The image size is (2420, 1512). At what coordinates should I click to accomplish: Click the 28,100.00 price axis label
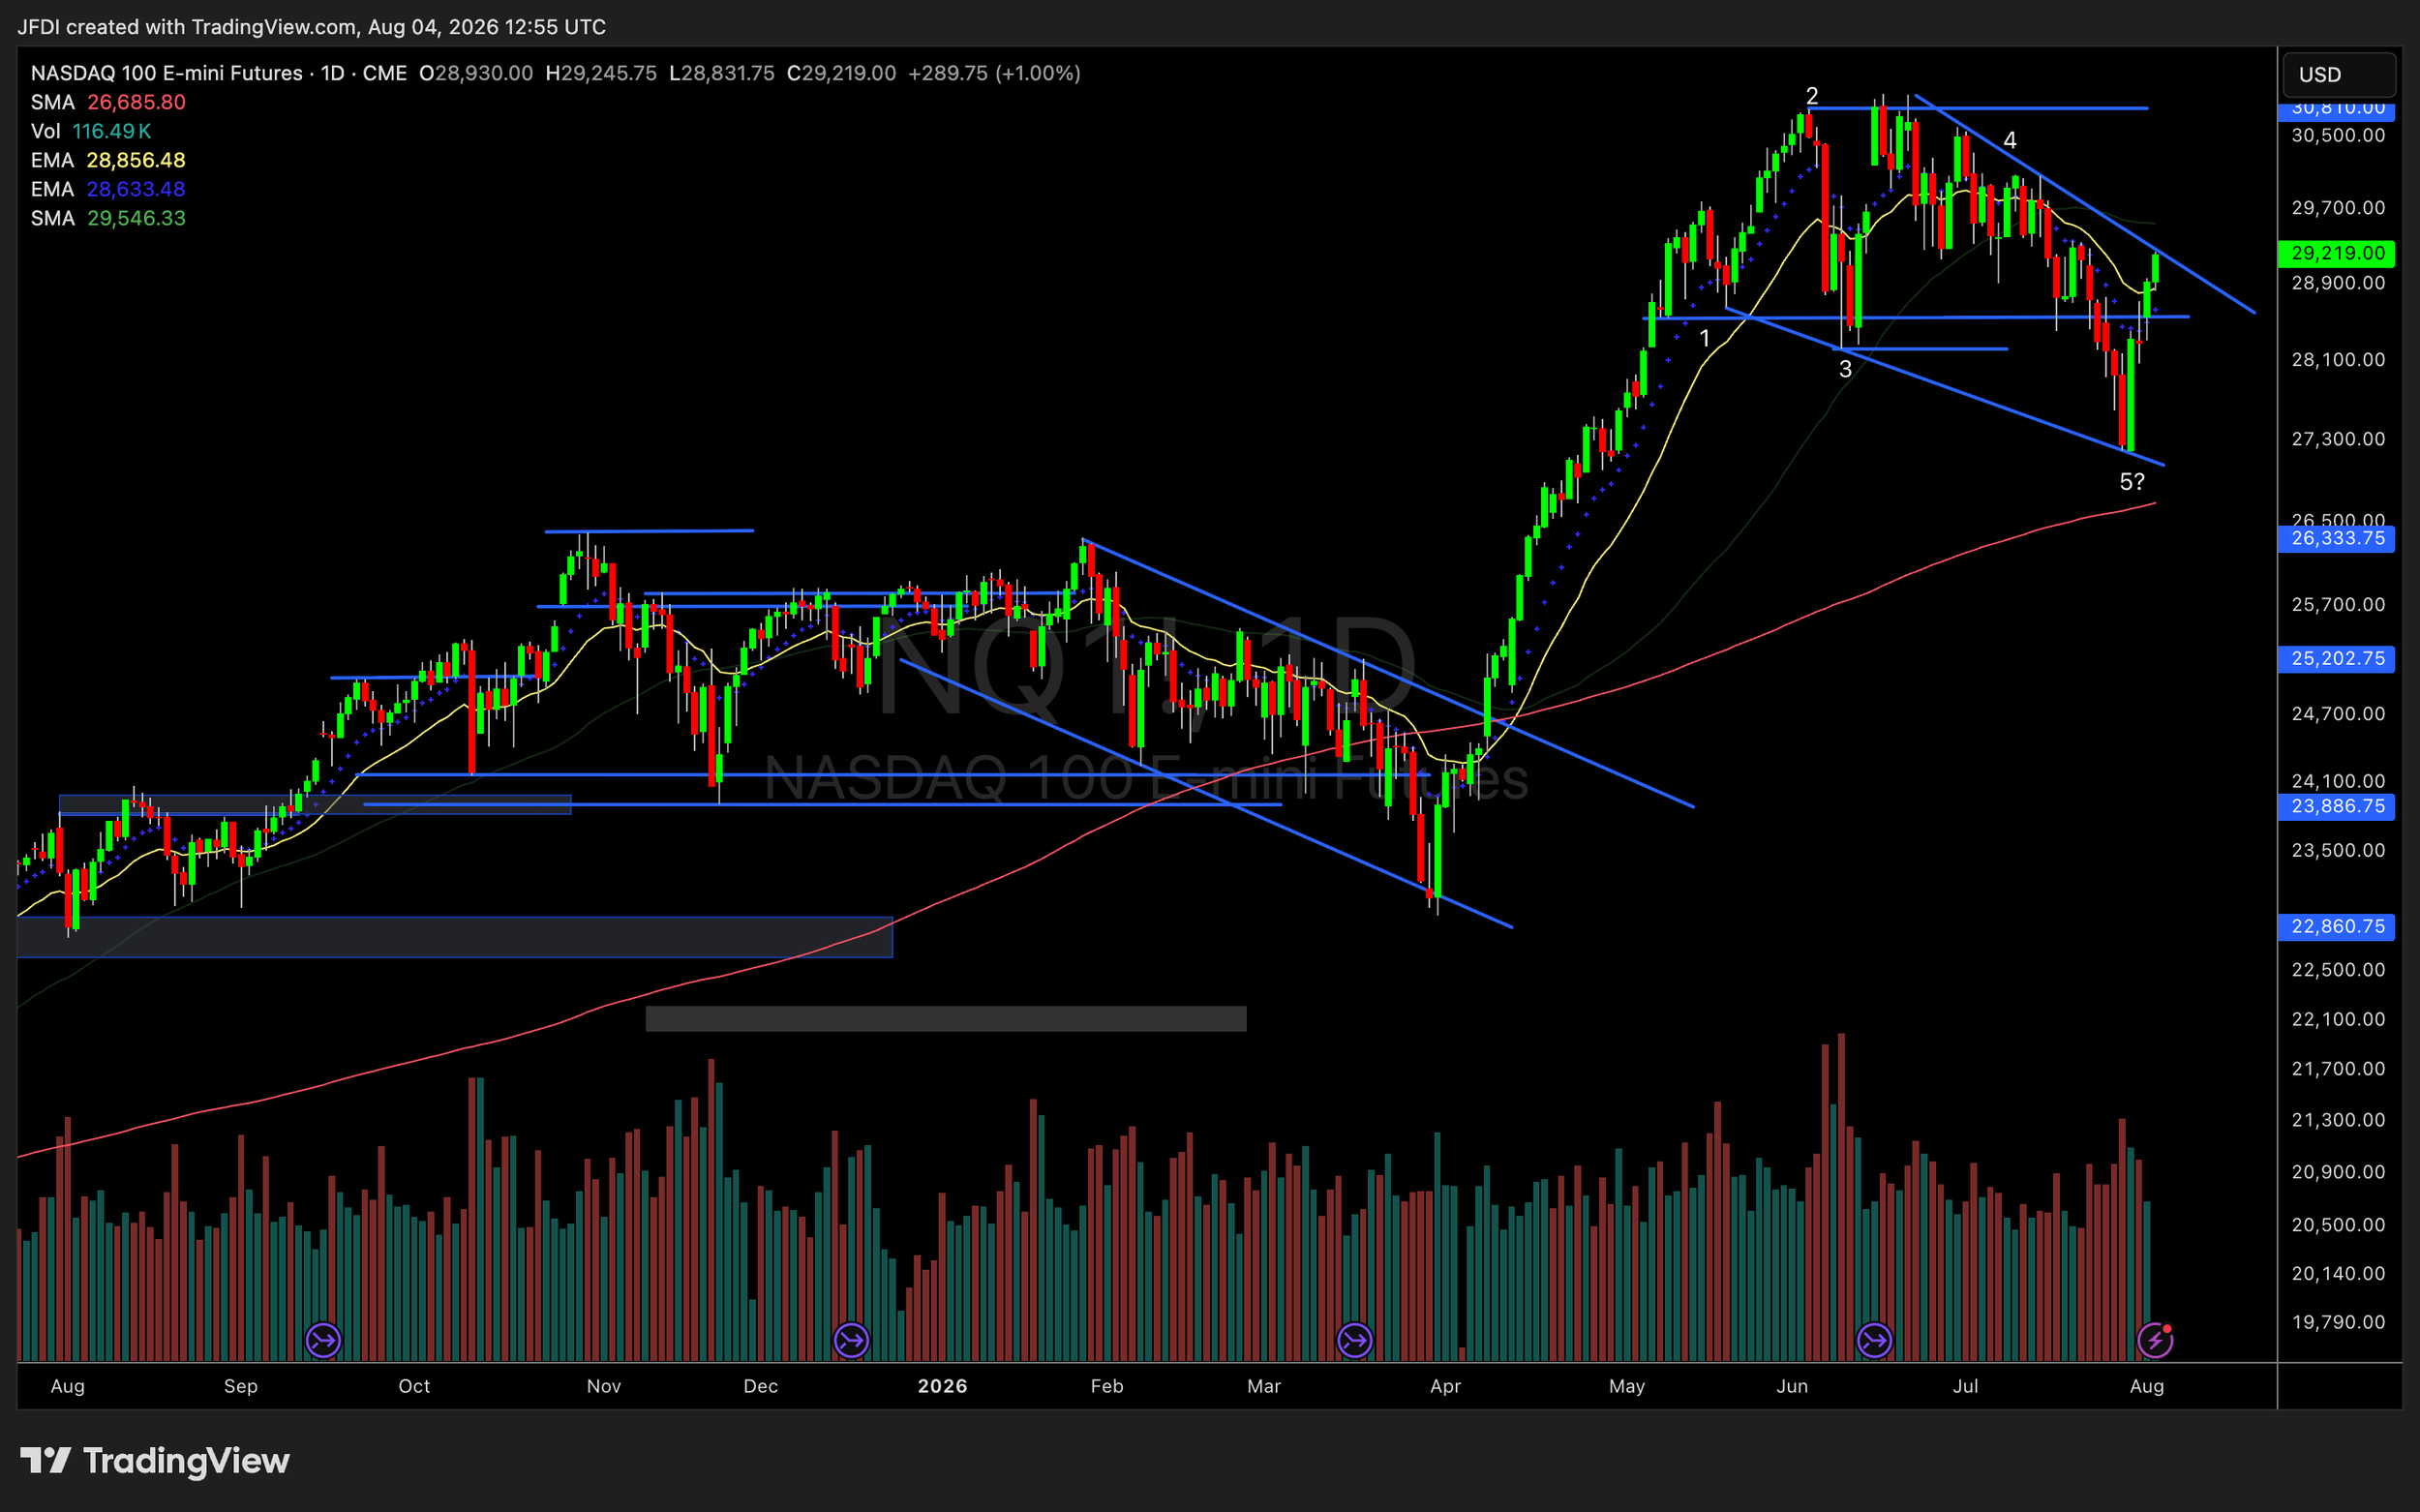coord(2338,360)
